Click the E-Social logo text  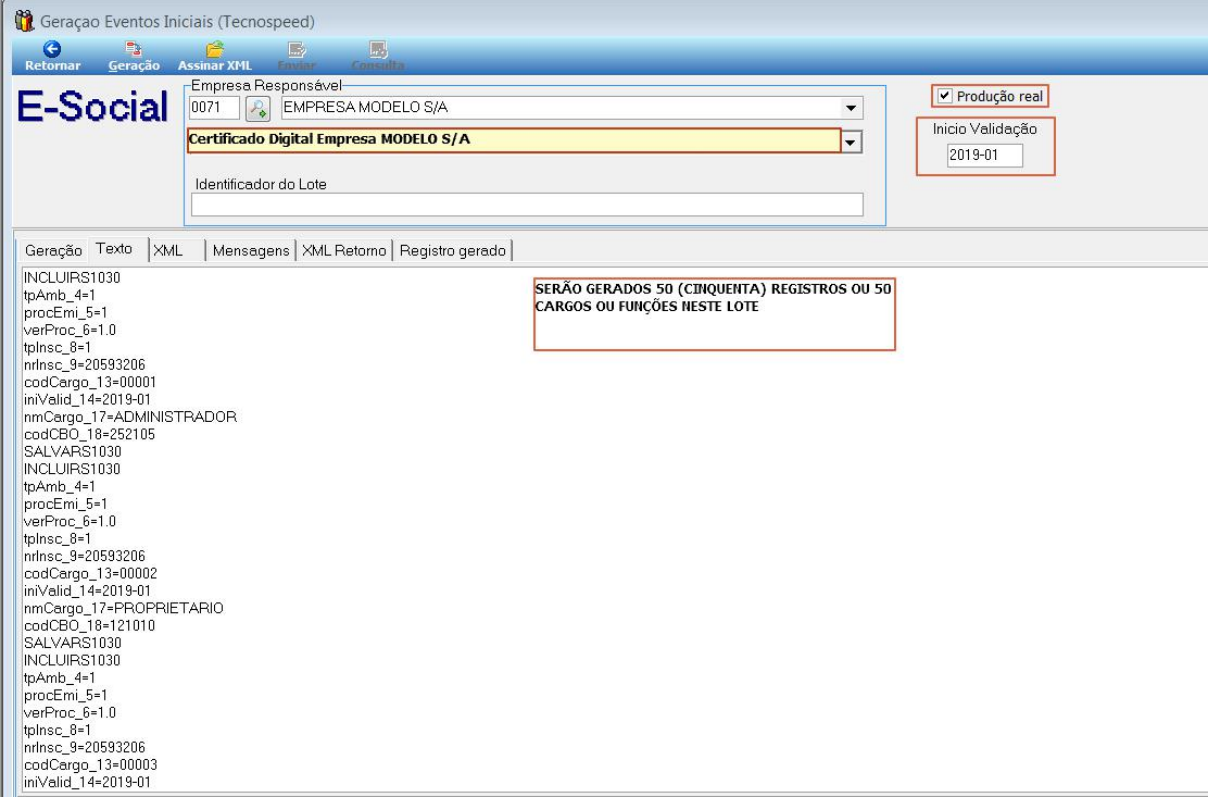click(93, 107)
